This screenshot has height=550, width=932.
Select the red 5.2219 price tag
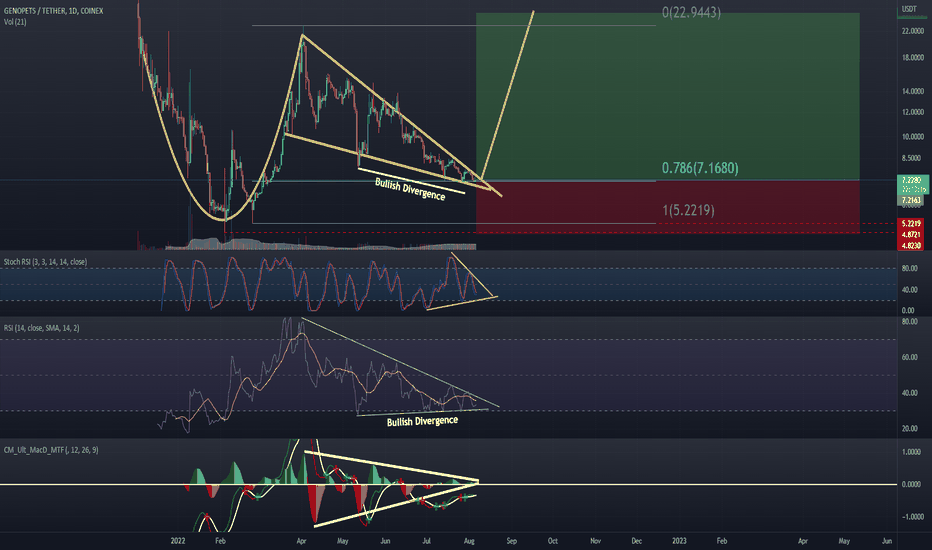911,224
